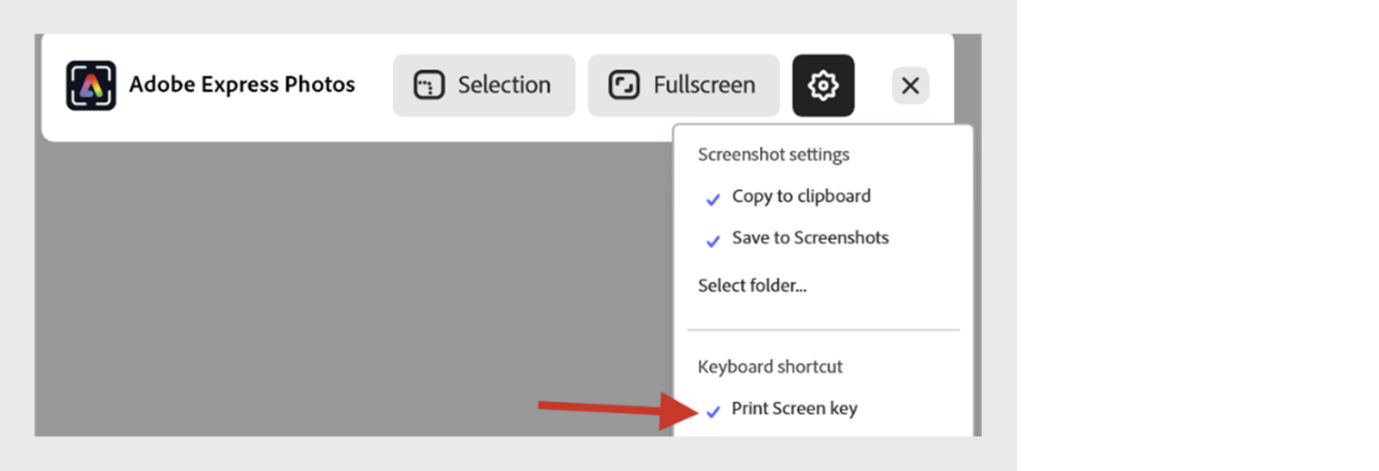Image resolution: width=1379 pixels, height=471 pixels.
Task: Disable the Save to Screenshots option
Action: click(x=809, y=238)
